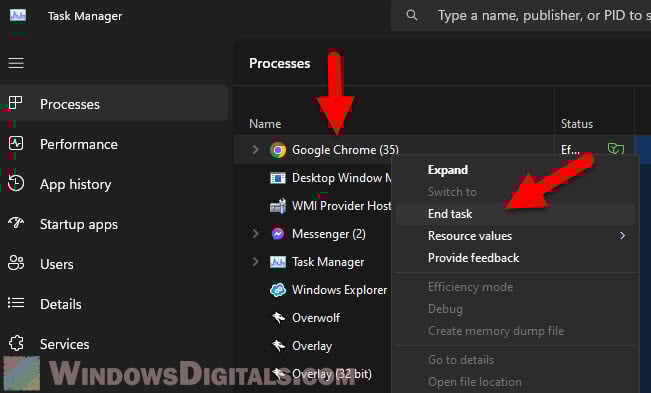Click the Task Manager window title text

tap(85, 16)
